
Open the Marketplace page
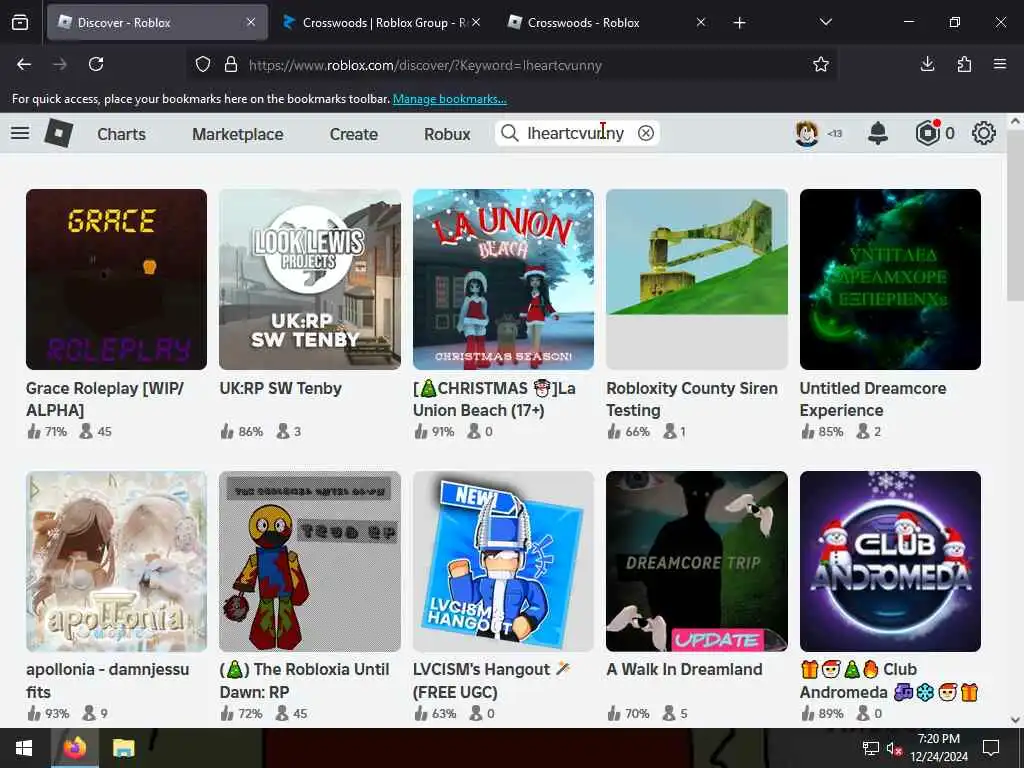(x=238, y=134)
